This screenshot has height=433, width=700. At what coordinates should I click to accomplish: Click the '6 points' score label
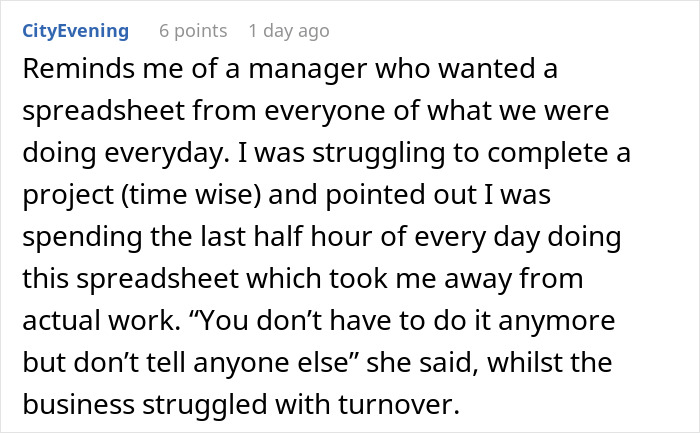click(193, 31)
